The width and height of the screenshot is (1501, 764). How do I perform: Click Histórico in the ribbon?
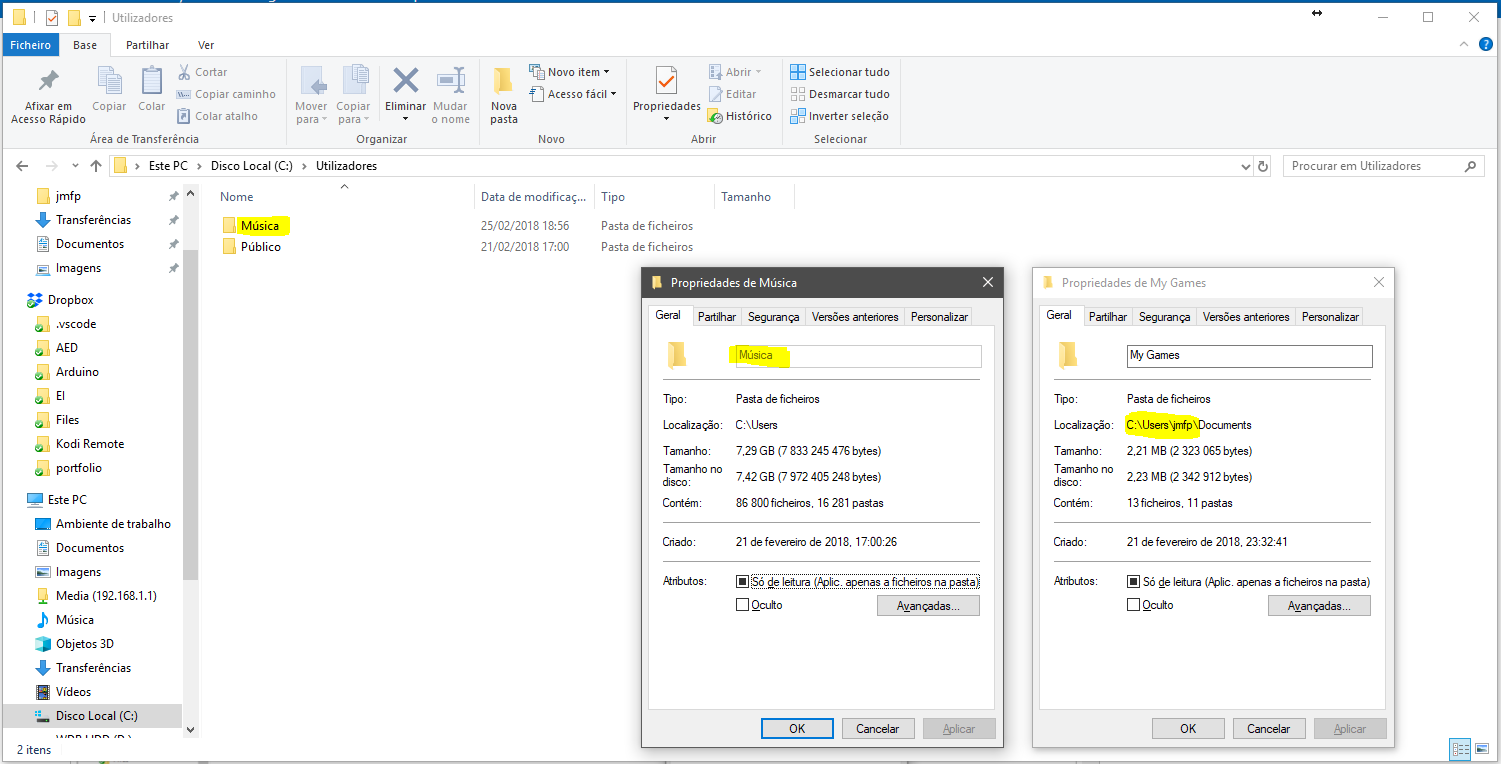click(740, 116)
